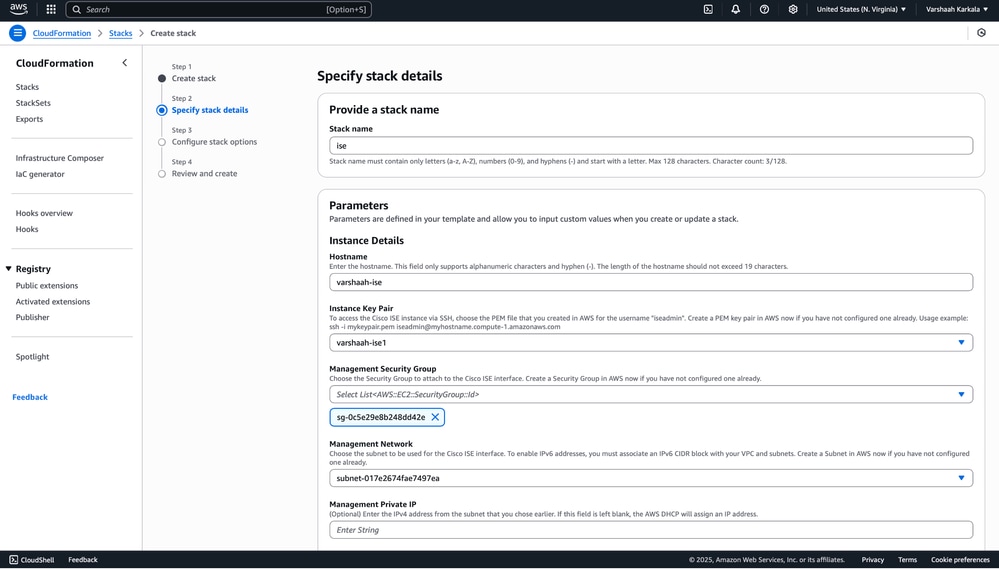Remove security group sg-0c5e29e8b248dd42e
The width and height of the screenshot is (999, 569).
pyautogui.click(x=435, y=417)
